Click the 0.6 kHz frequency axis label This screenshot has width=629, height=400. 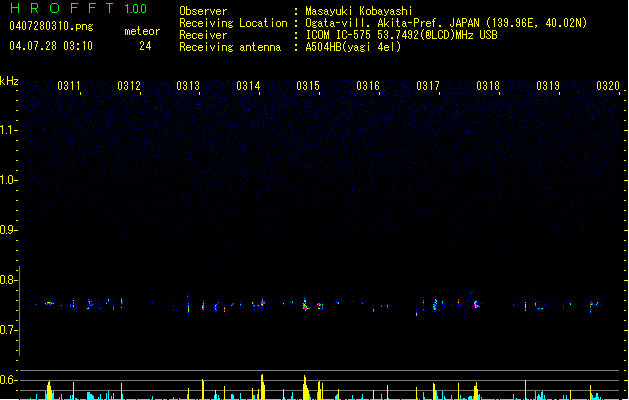click(8, 380)
